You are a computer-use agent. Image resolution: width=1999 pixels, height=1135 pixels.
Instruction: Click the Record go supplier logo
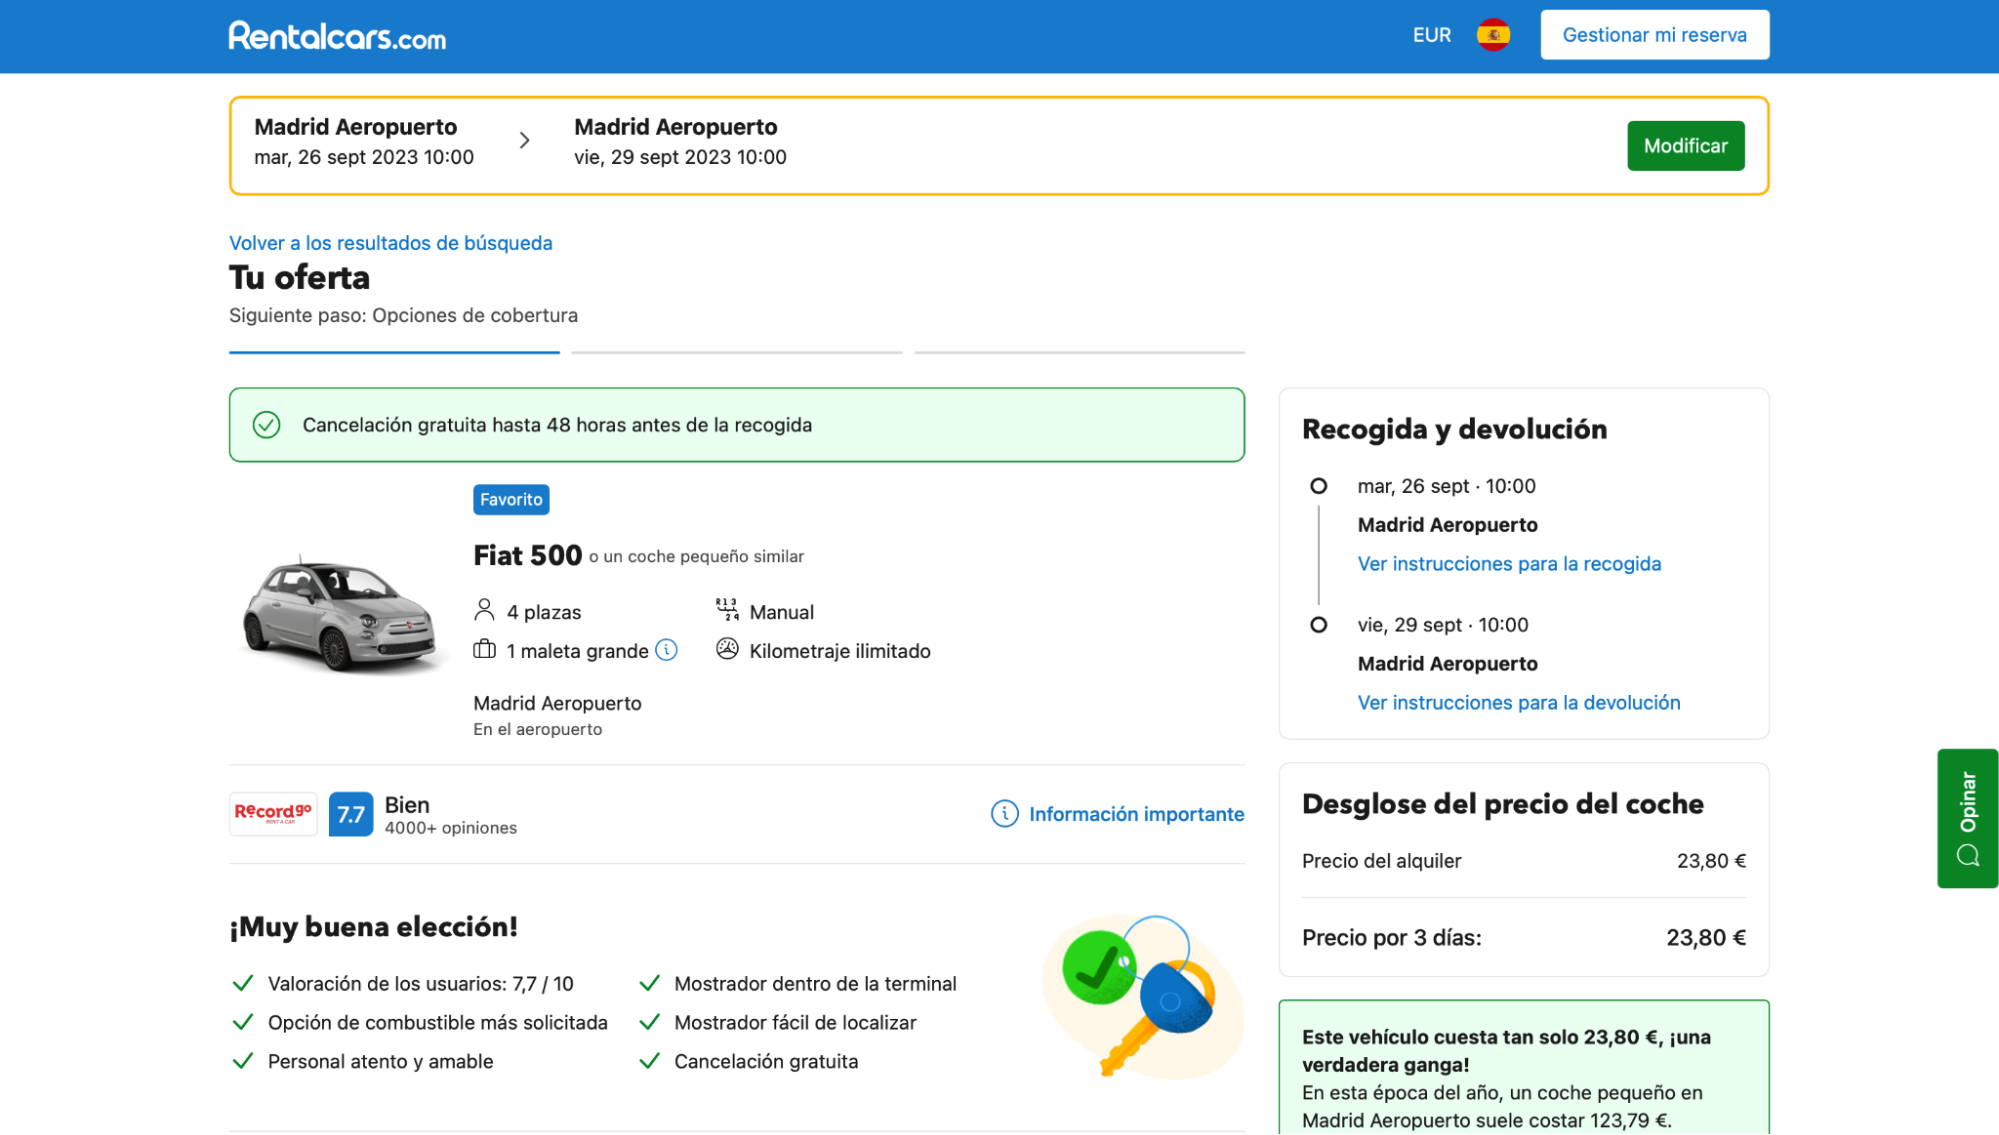pyautogui.click(x=273, y=814)
